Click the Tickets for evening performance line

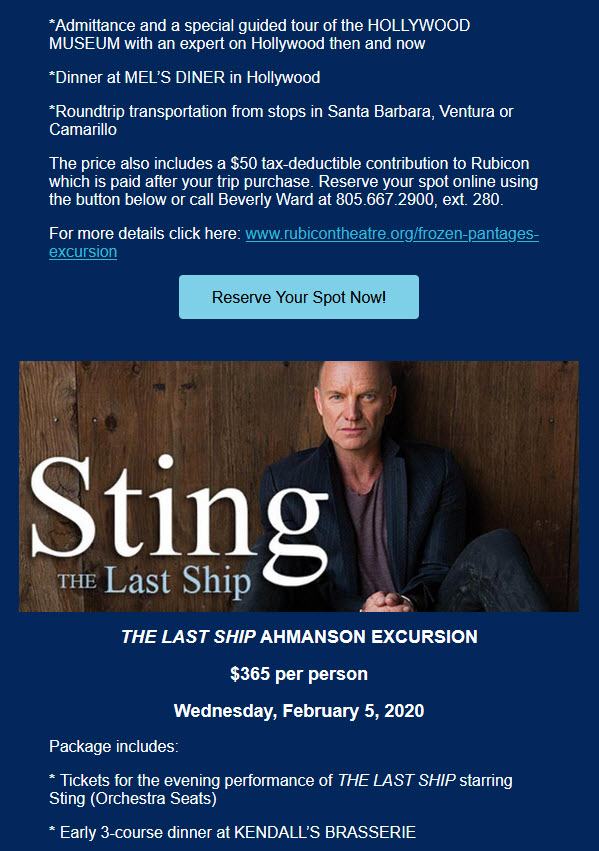coord(281,790)
